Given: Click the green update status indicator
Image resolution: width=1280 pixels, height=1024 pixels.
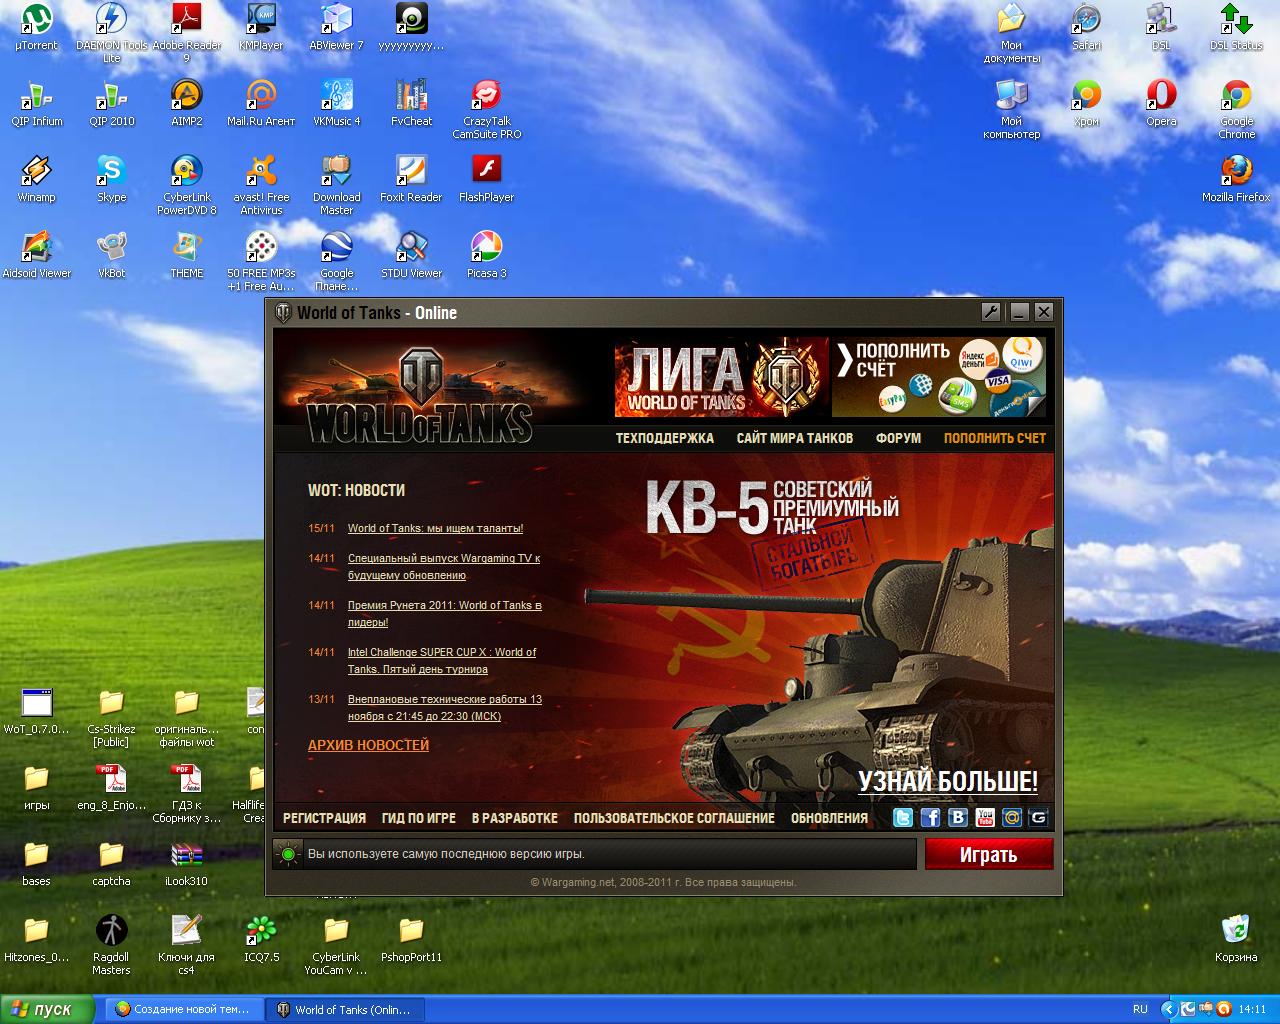Looking at the screenshot, I should [288, 854].
